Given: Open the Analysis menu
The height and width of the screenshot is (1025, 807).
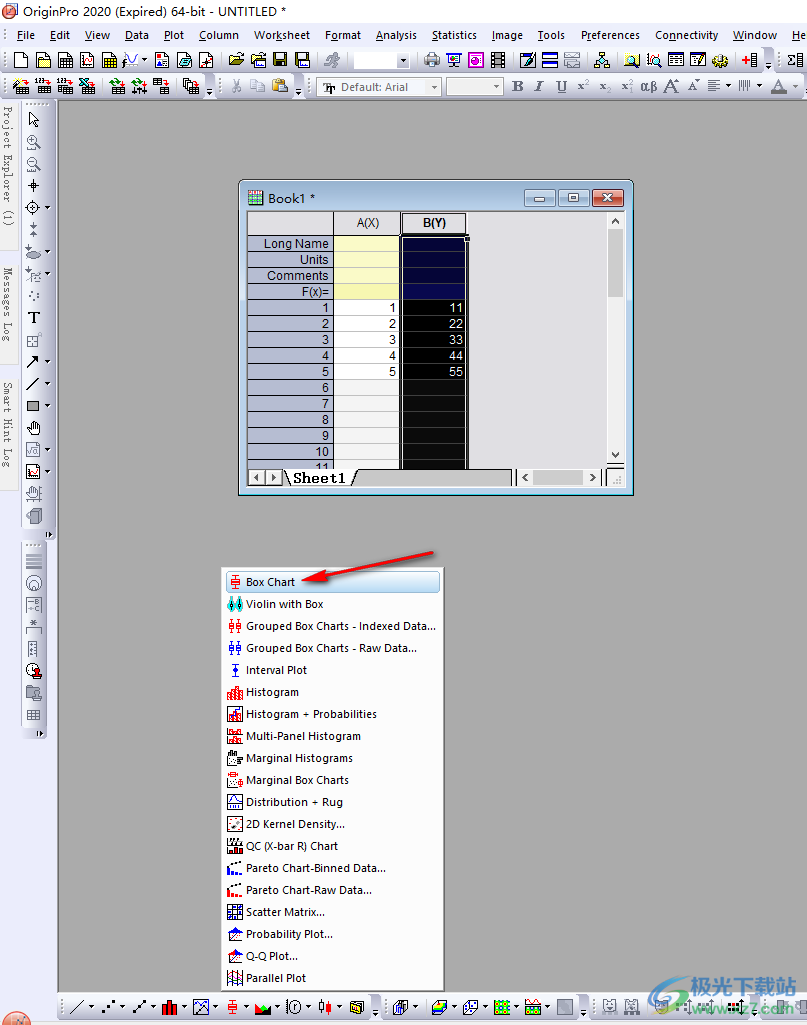Looking at the screenshot, I should (396, 35).
